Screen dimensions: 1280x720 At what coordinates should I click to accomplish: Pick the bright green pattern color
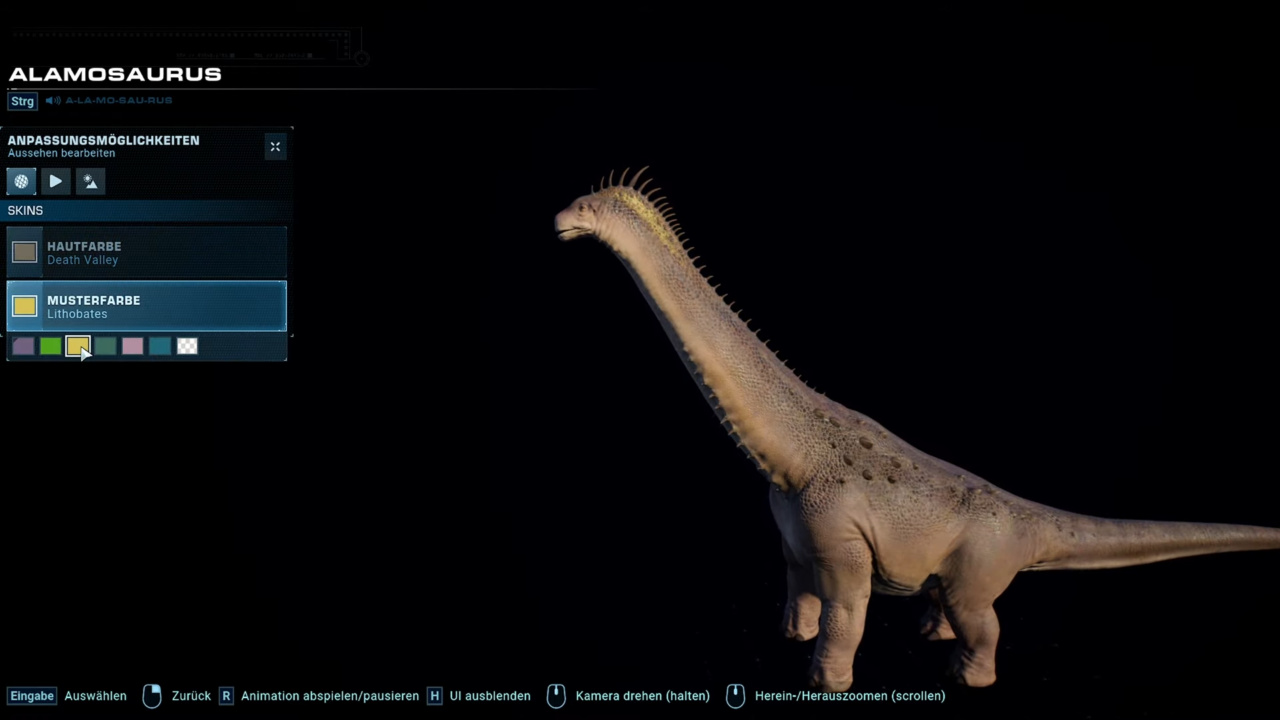51,346
